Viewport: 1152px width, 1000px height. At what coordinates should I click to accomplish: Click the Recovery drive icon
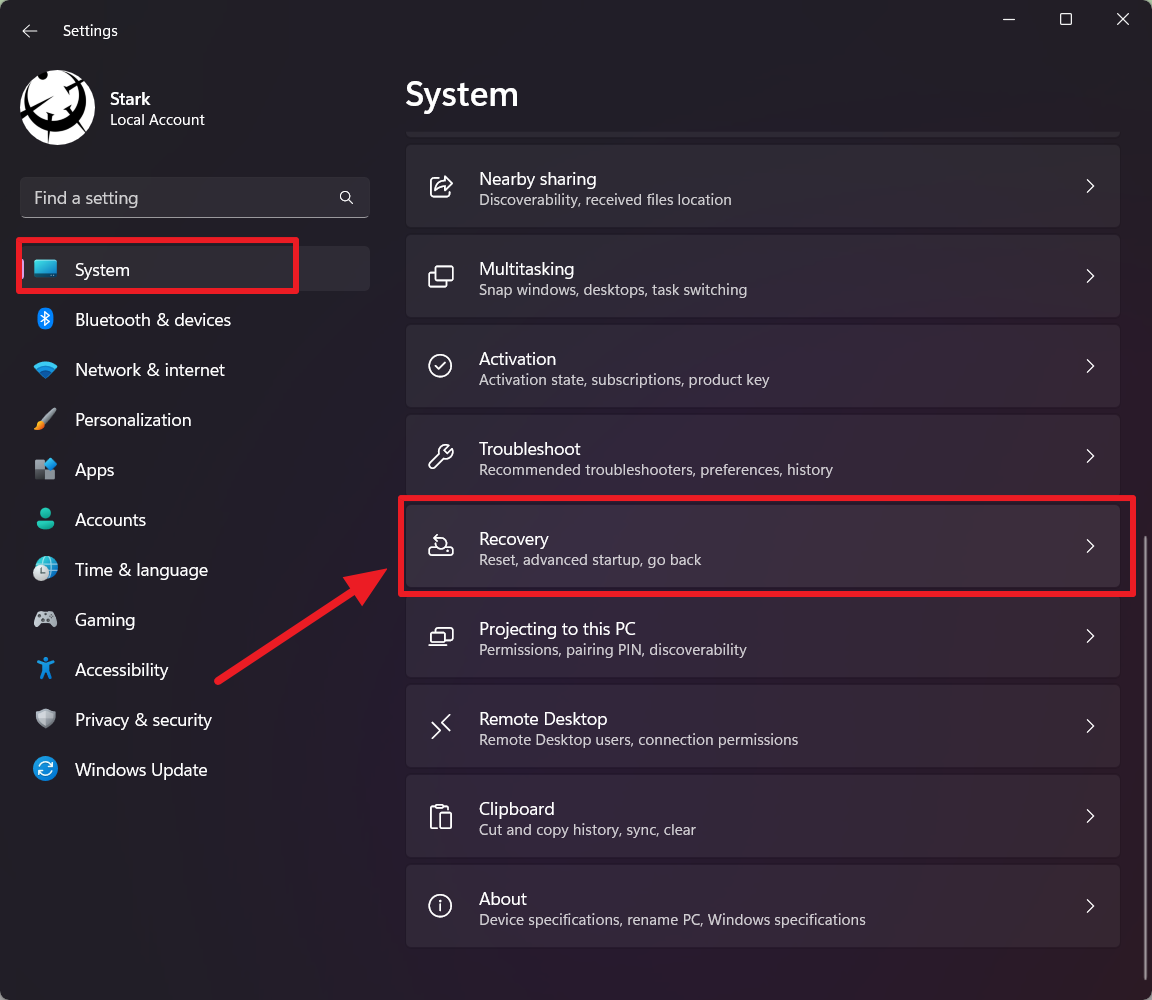click(441, 546)
